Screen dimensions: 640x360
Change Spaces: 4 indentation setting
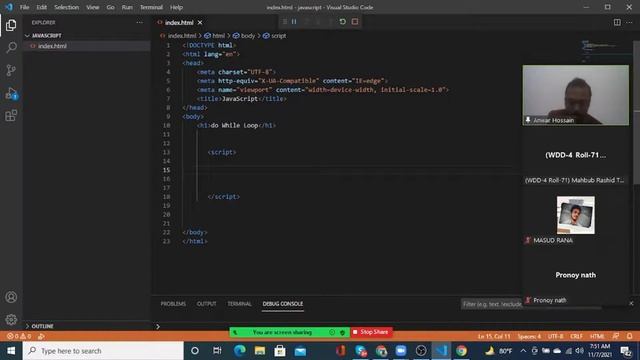click(x=529, y=336)
